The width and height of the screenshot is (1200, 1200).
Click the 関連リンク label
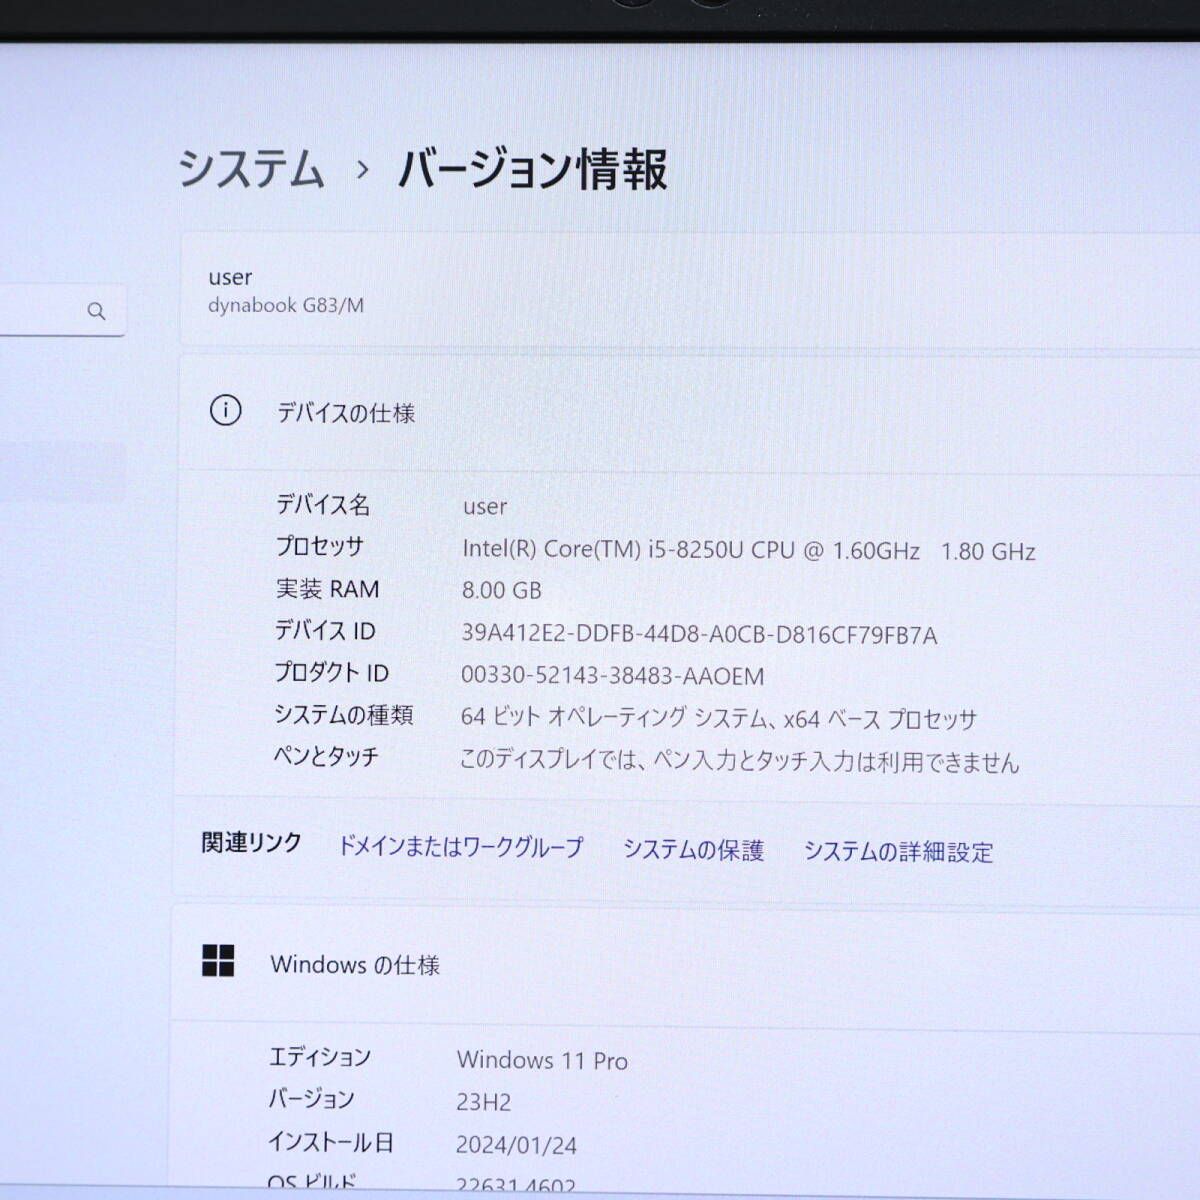(x=252, y=843)
